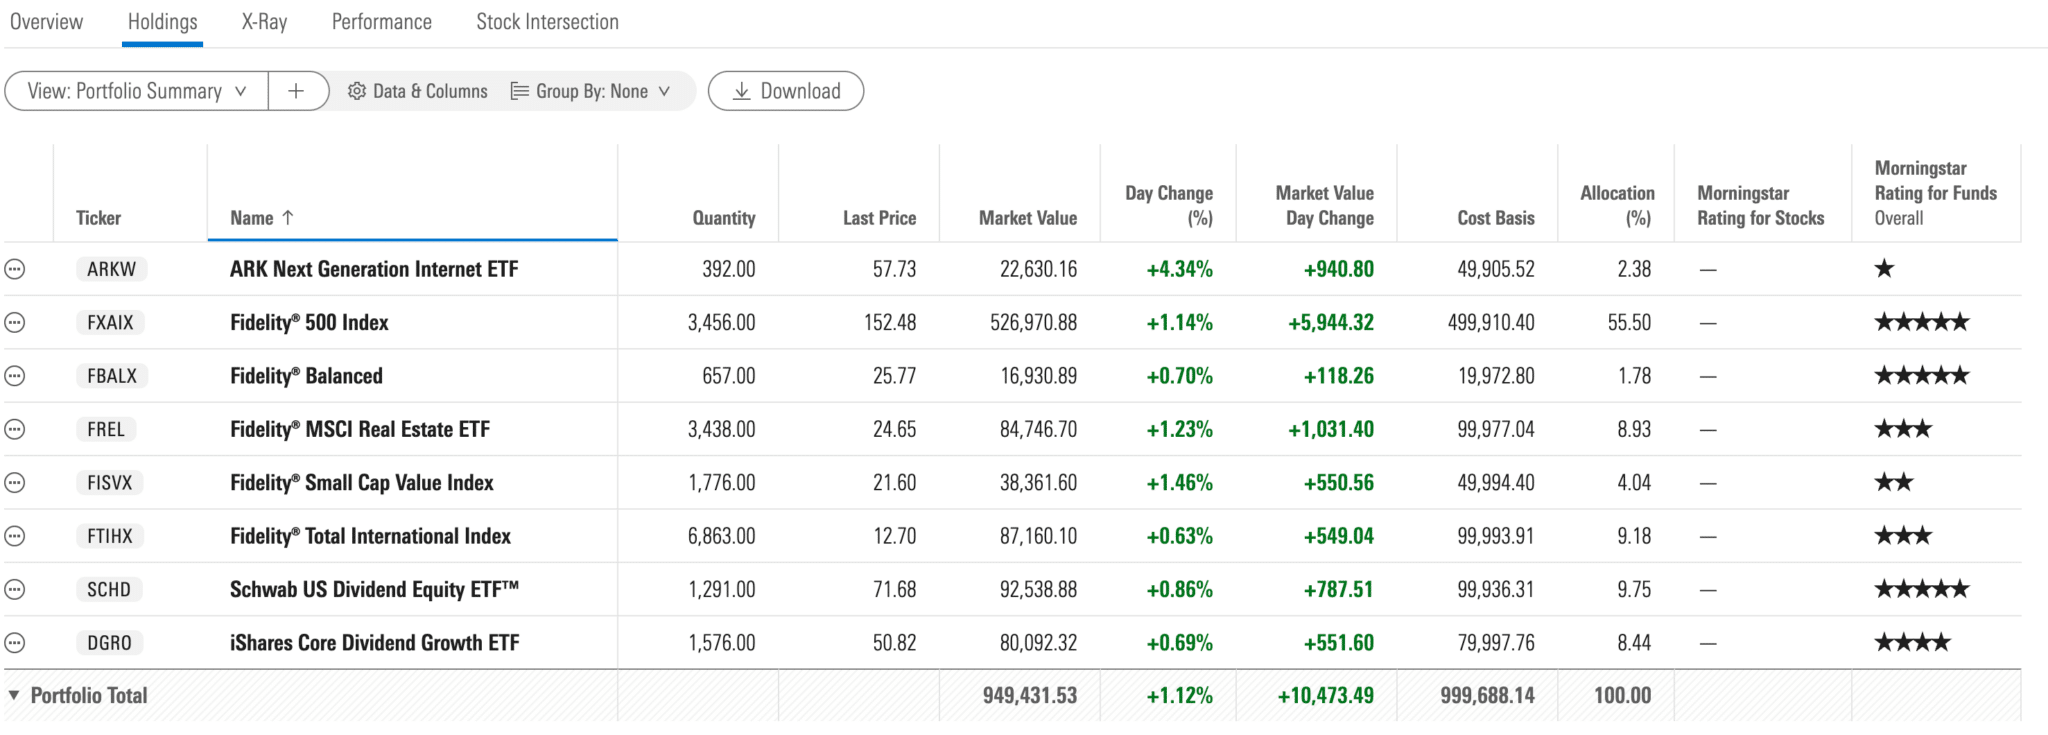Open ARK Next Generation Internet ETF
This screenshot has width=2048, height=735.
tap(374, 269)
